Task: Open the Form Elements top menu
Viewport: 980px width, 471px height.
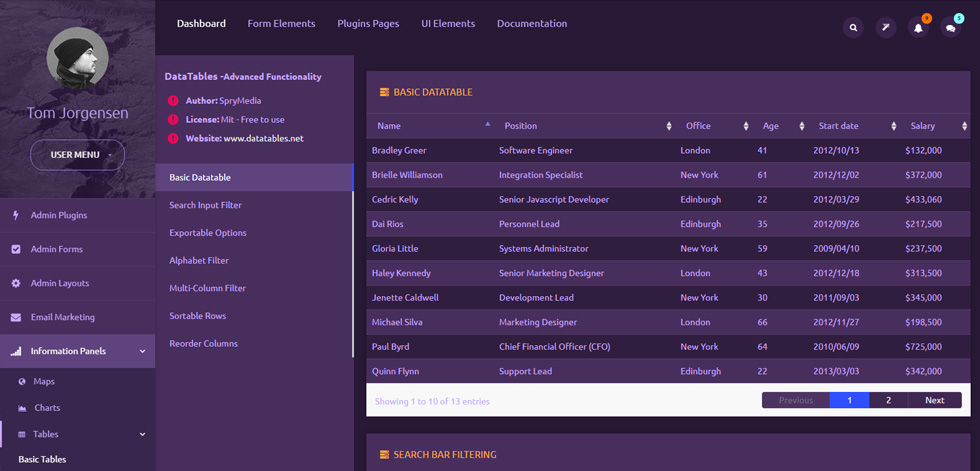Action: pyautogui.click(x=281, y=24)
